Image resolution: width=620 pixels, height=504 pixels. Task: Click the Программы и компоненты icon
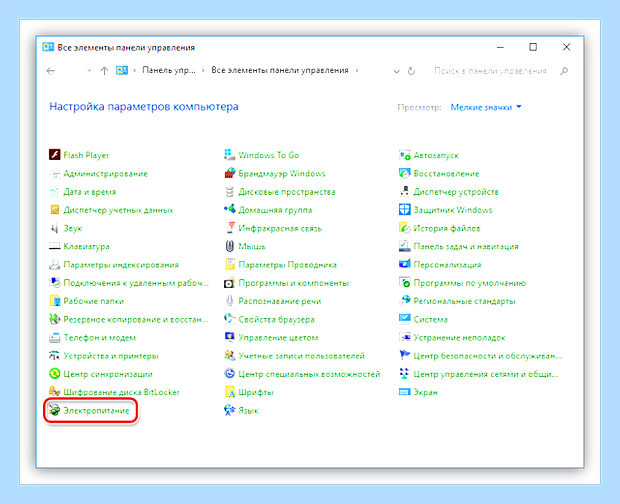[x=229, y=283]
